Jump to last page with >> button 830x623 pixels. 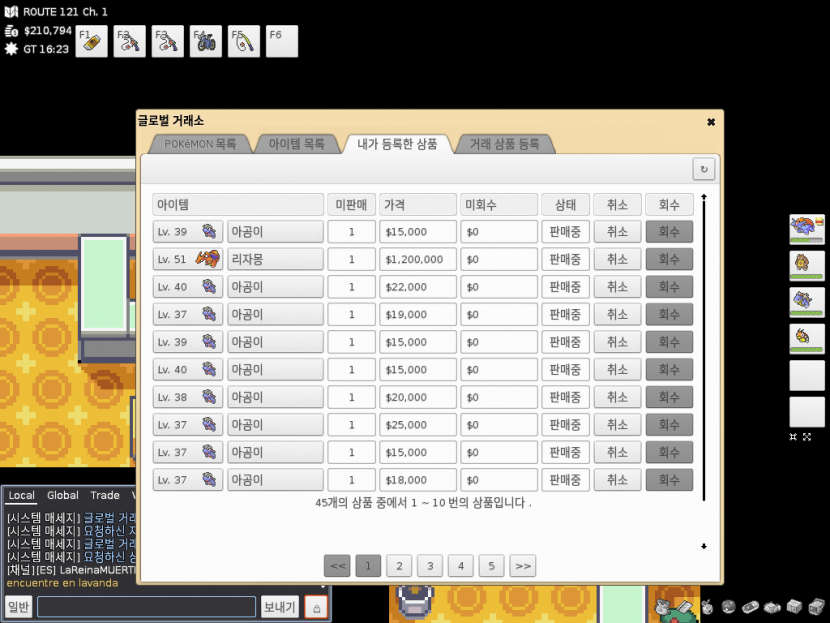(x=522, y=566)
